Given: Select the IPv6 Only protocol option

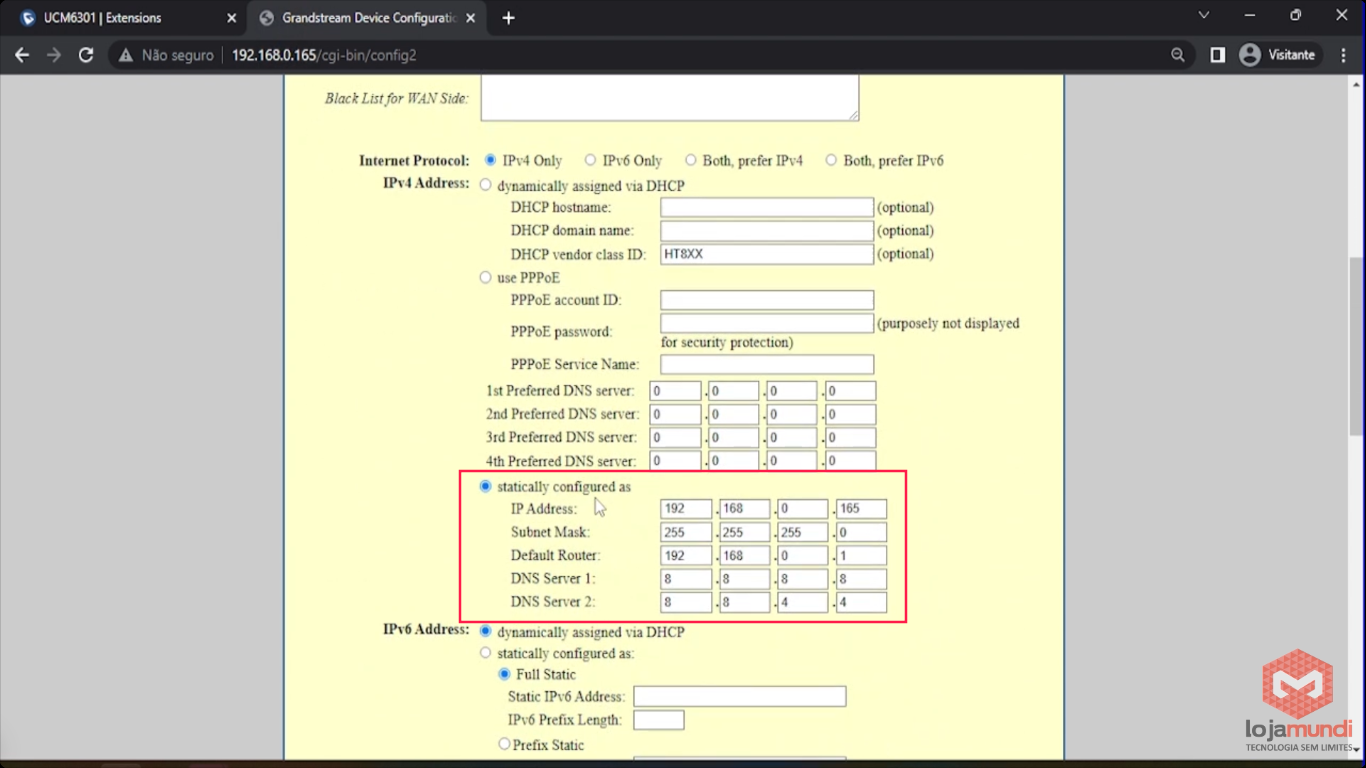Looking at the screenshot, I should [590, 160].
